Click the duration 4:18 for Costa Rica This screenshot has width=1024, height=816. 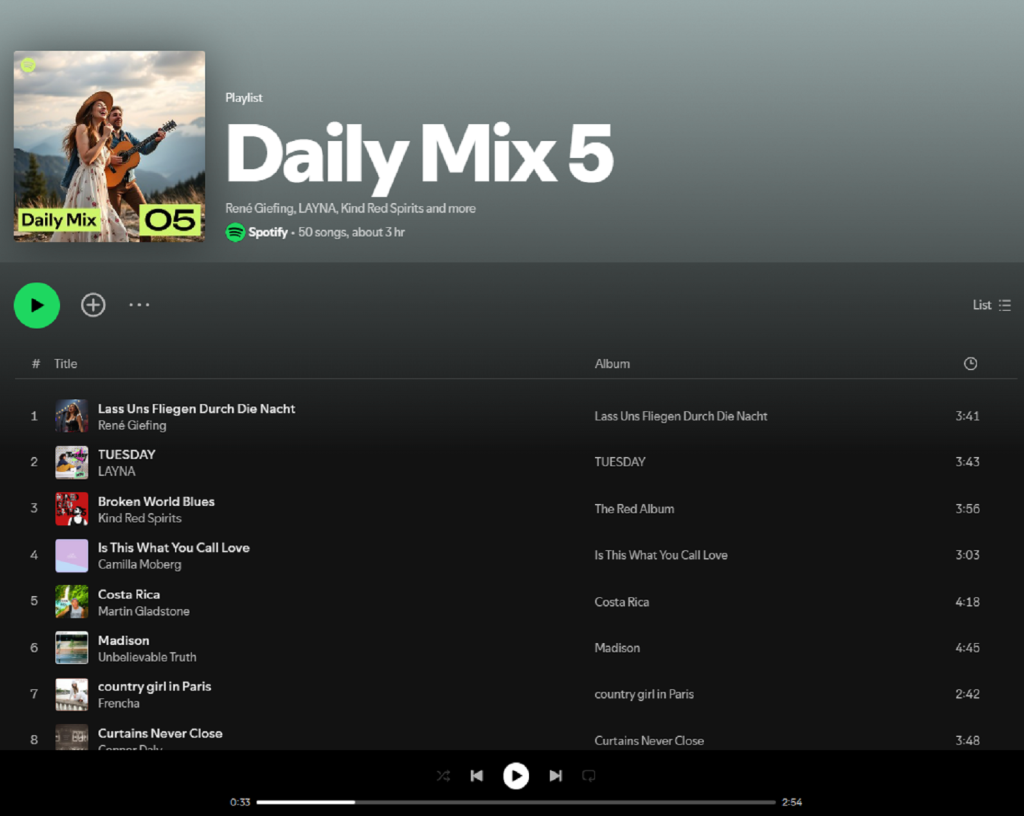click(967, 602)
